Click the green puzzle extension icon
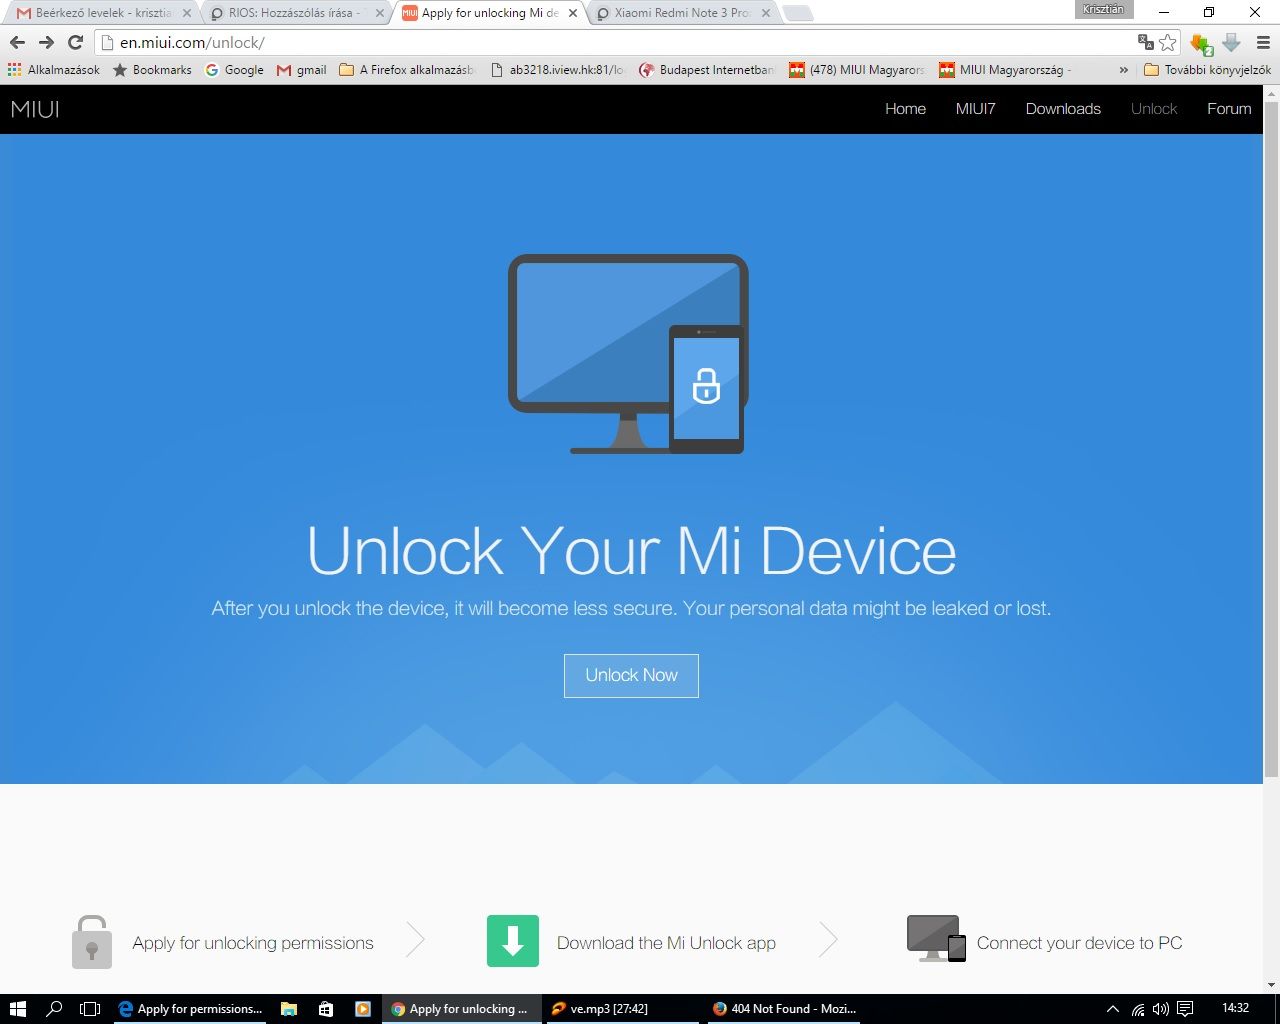The height and width of the screenshot is (1024, 1280). (x=1201, y=43)
